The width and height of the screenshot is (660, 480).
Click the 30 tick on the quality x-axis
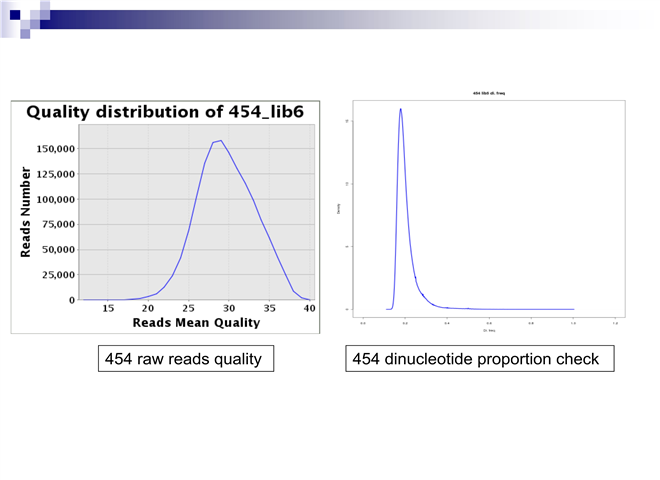229,309
